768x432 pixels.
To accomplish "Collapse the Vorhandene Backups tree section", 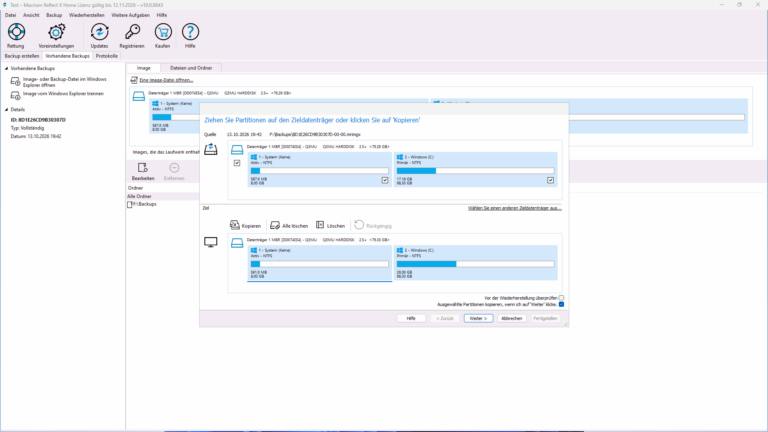I will (6, 69).
